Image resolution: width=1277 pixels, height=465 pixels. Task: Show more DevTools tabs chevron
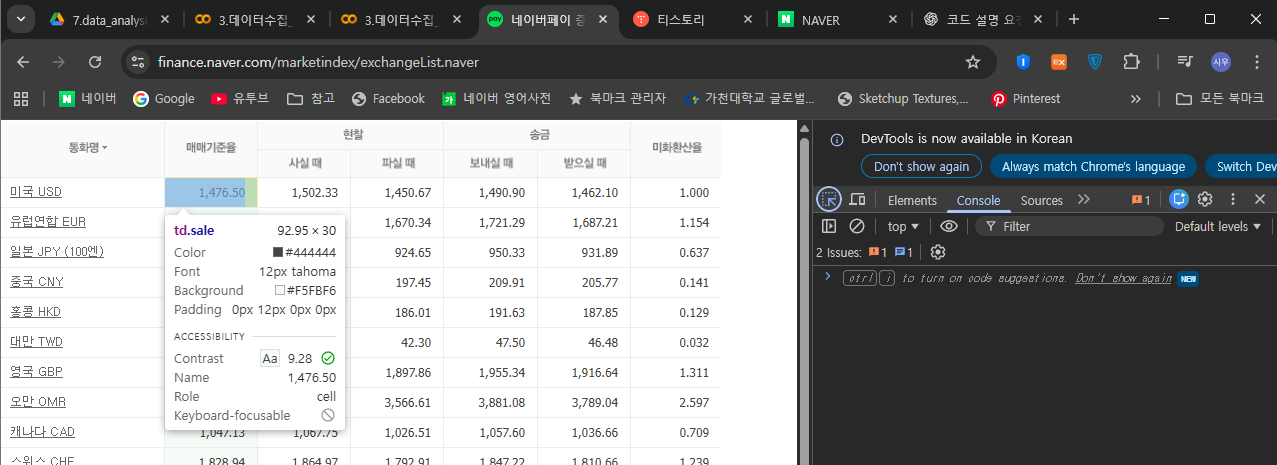coord(1083,199)
